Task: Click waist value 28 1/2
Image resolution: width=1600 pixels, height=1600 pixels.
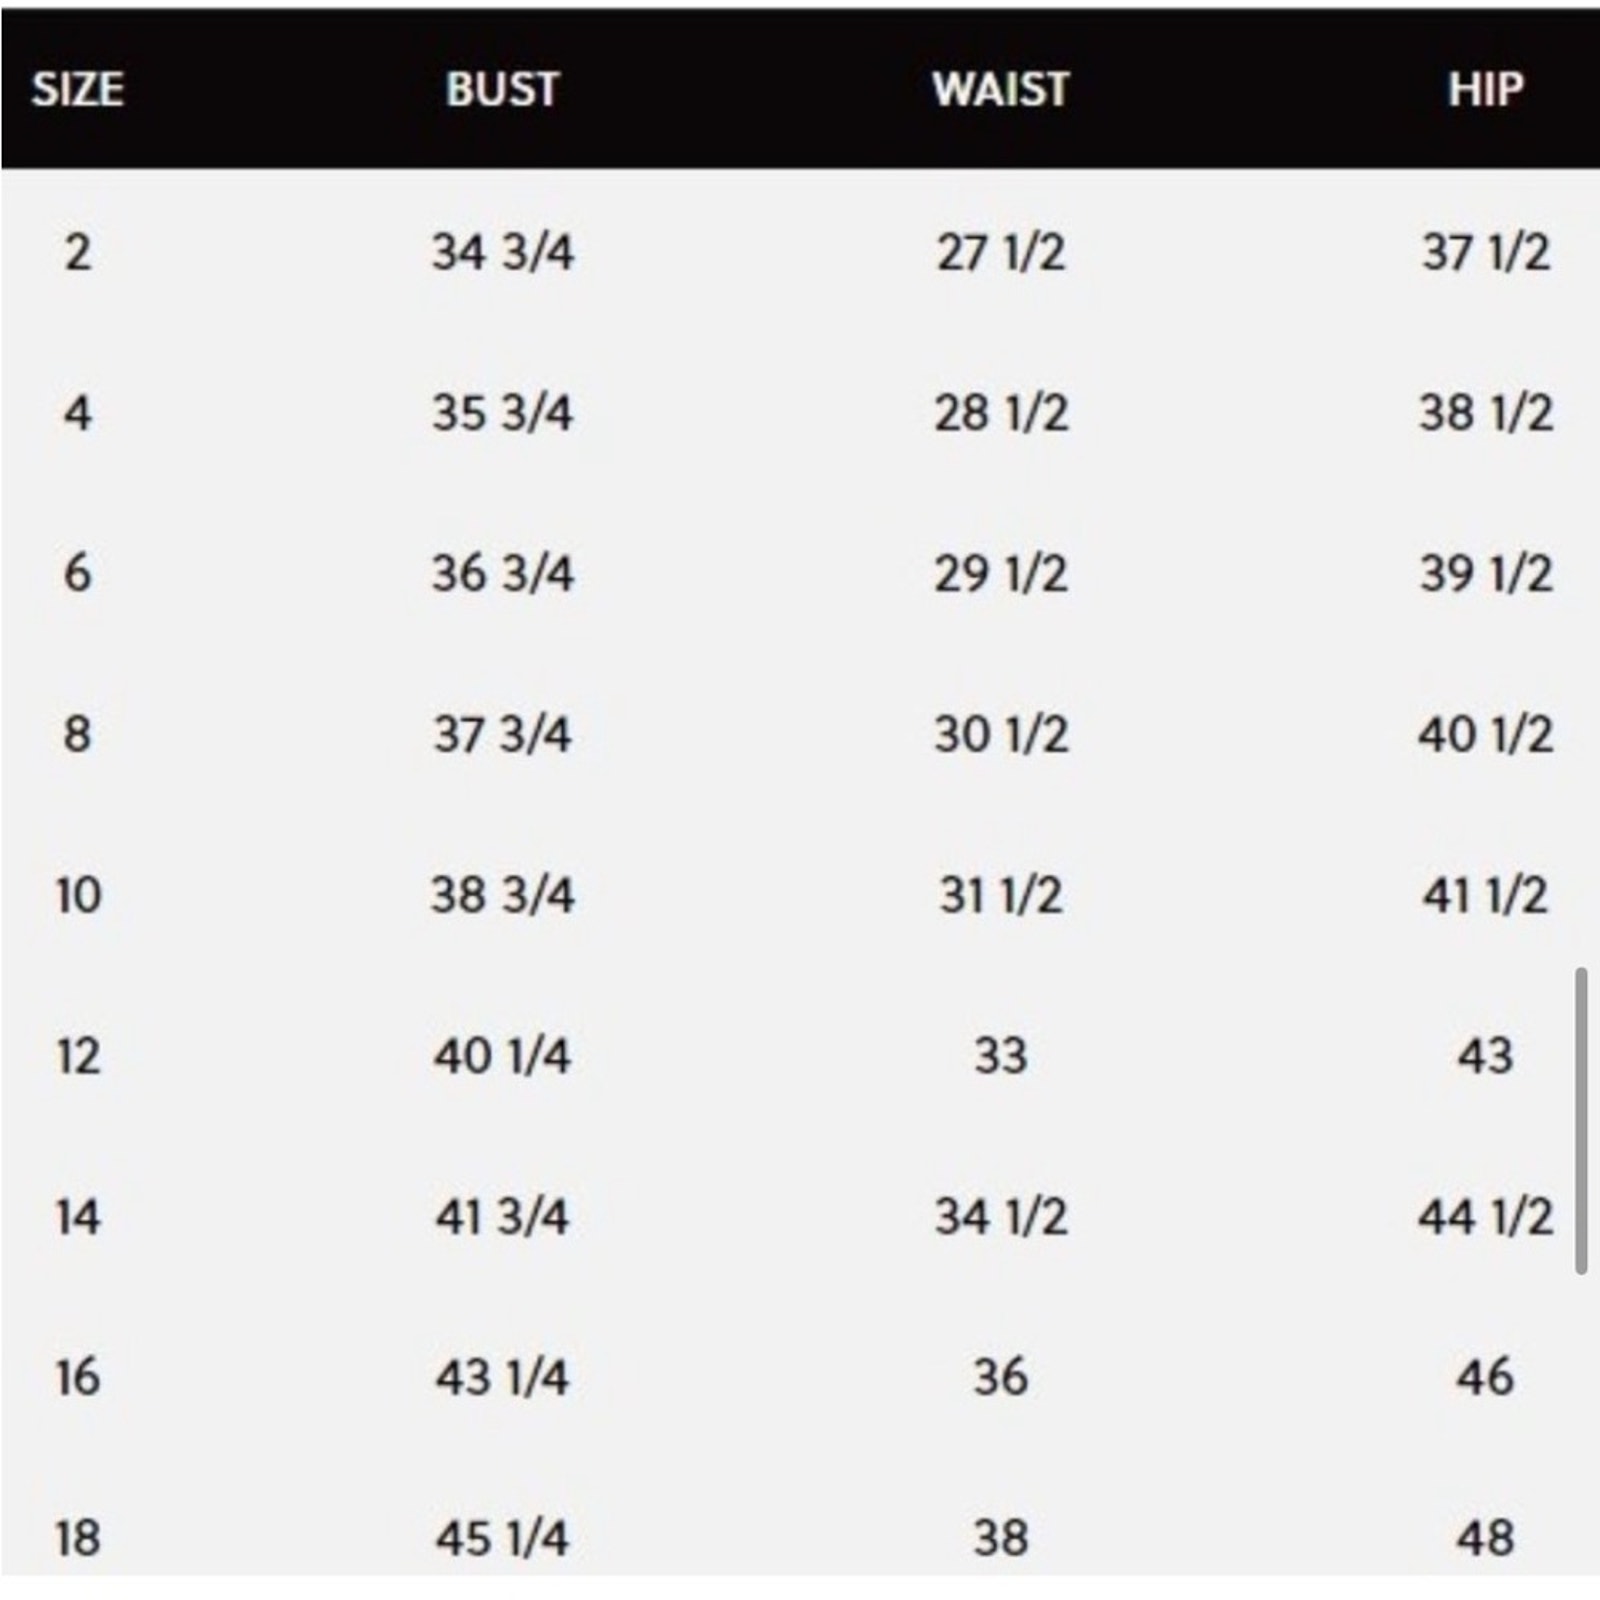Action: click(x=1001, y=413)
